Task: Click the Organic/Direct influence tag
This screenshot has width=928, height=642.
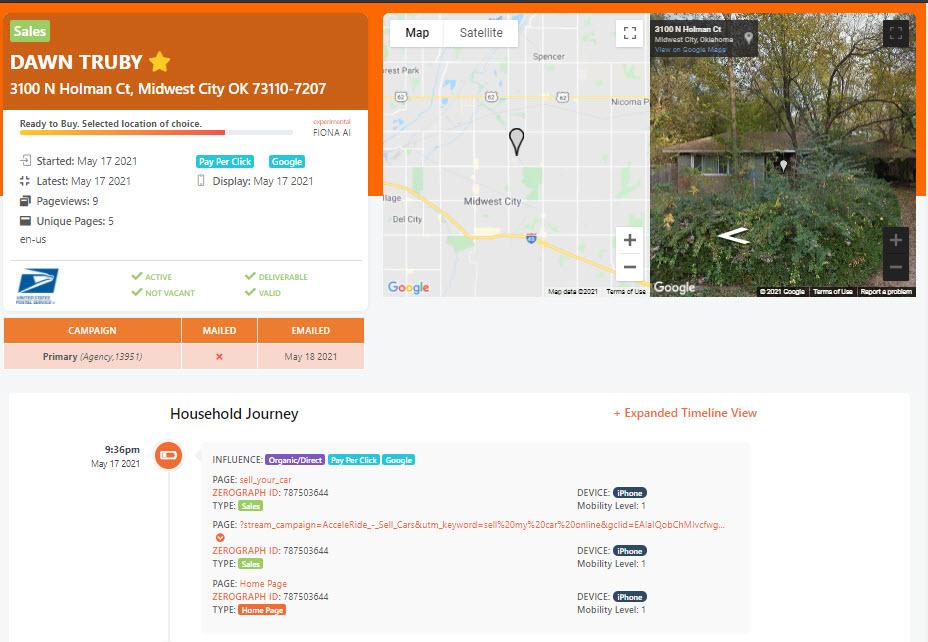Action: point(295,460)
